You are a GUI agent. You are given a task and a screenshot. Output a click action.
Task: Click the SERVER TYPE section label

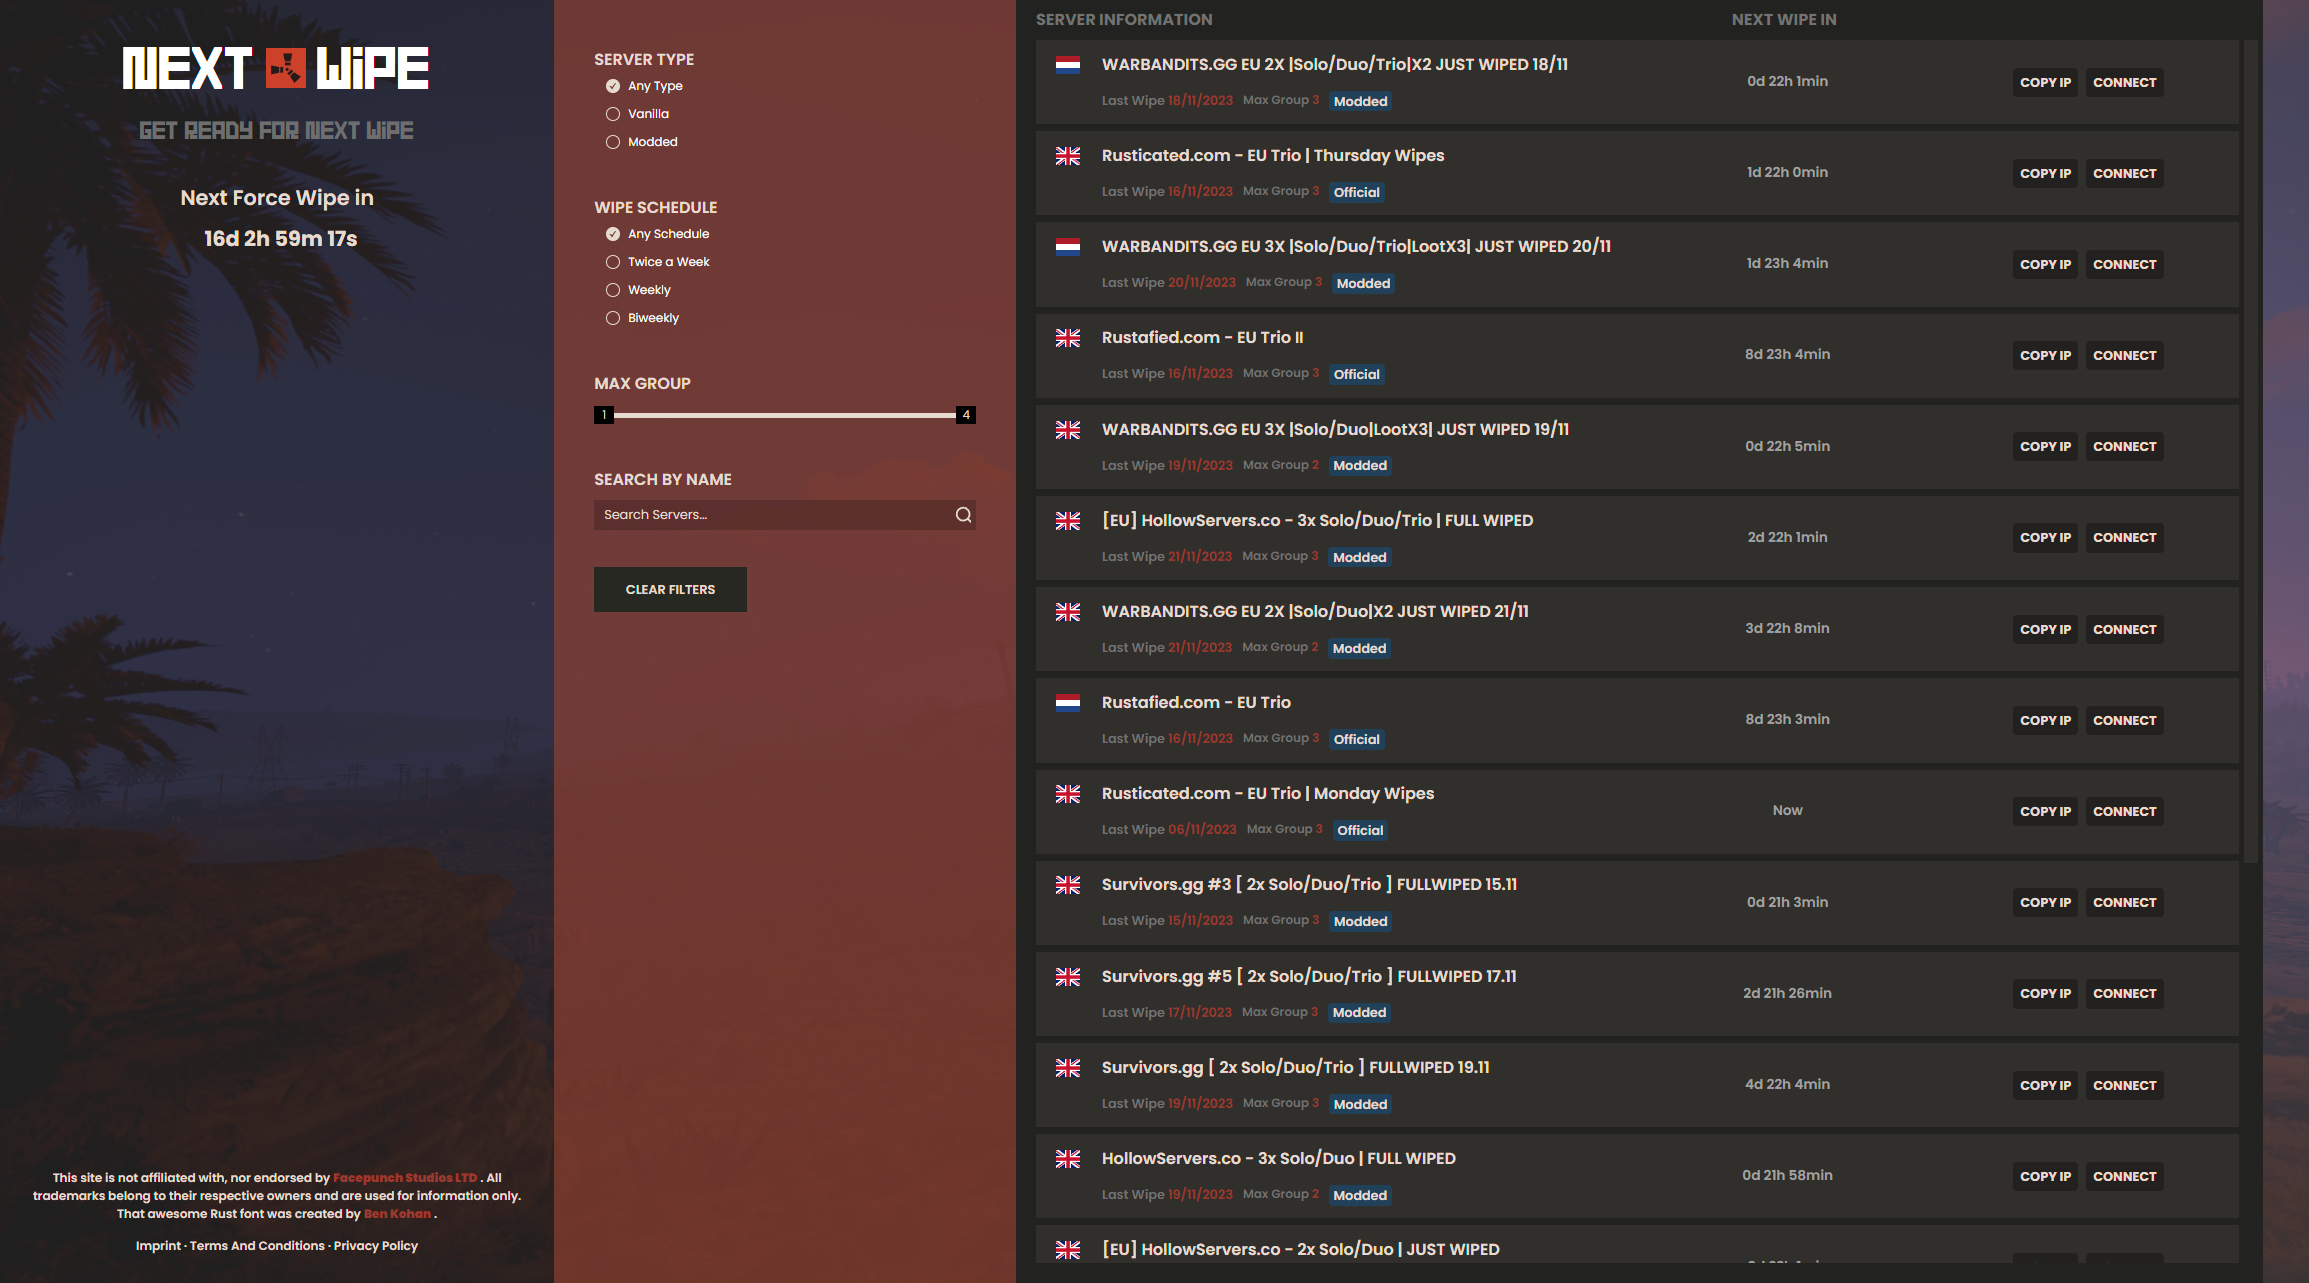point(644,58)
